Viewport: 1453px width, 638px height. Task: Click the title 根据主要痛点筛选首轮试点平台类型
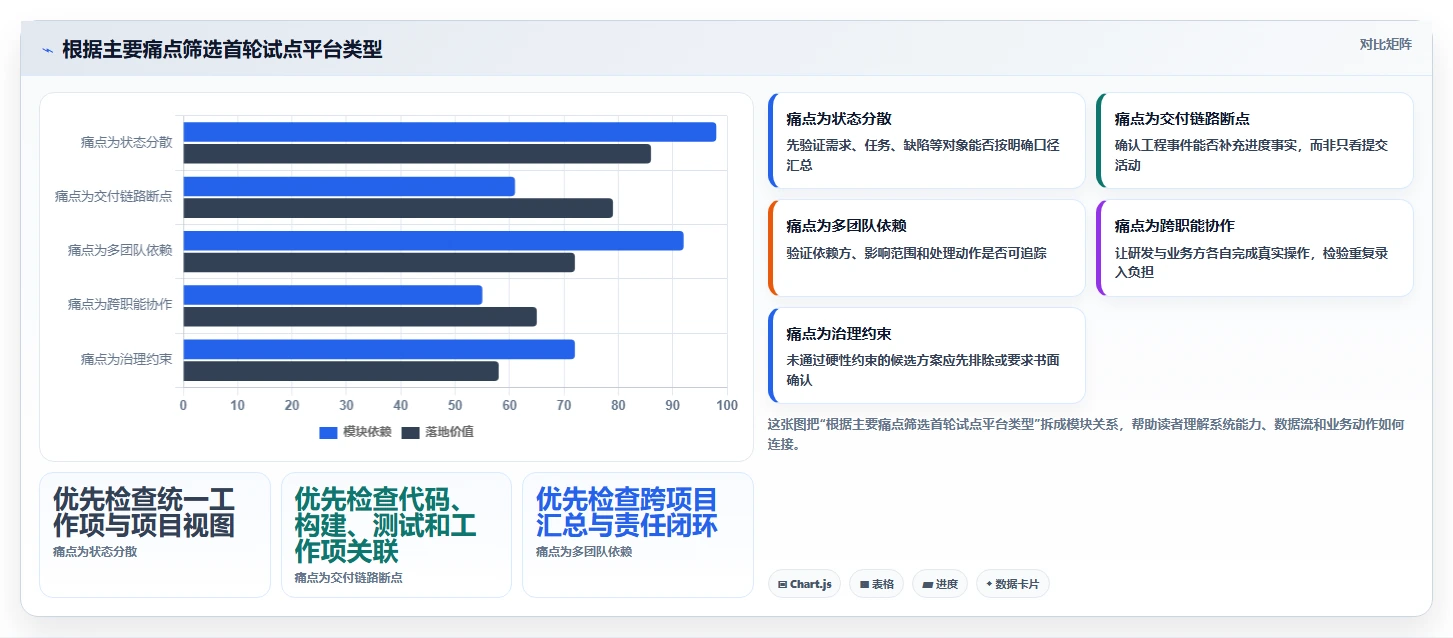[222, 50]
